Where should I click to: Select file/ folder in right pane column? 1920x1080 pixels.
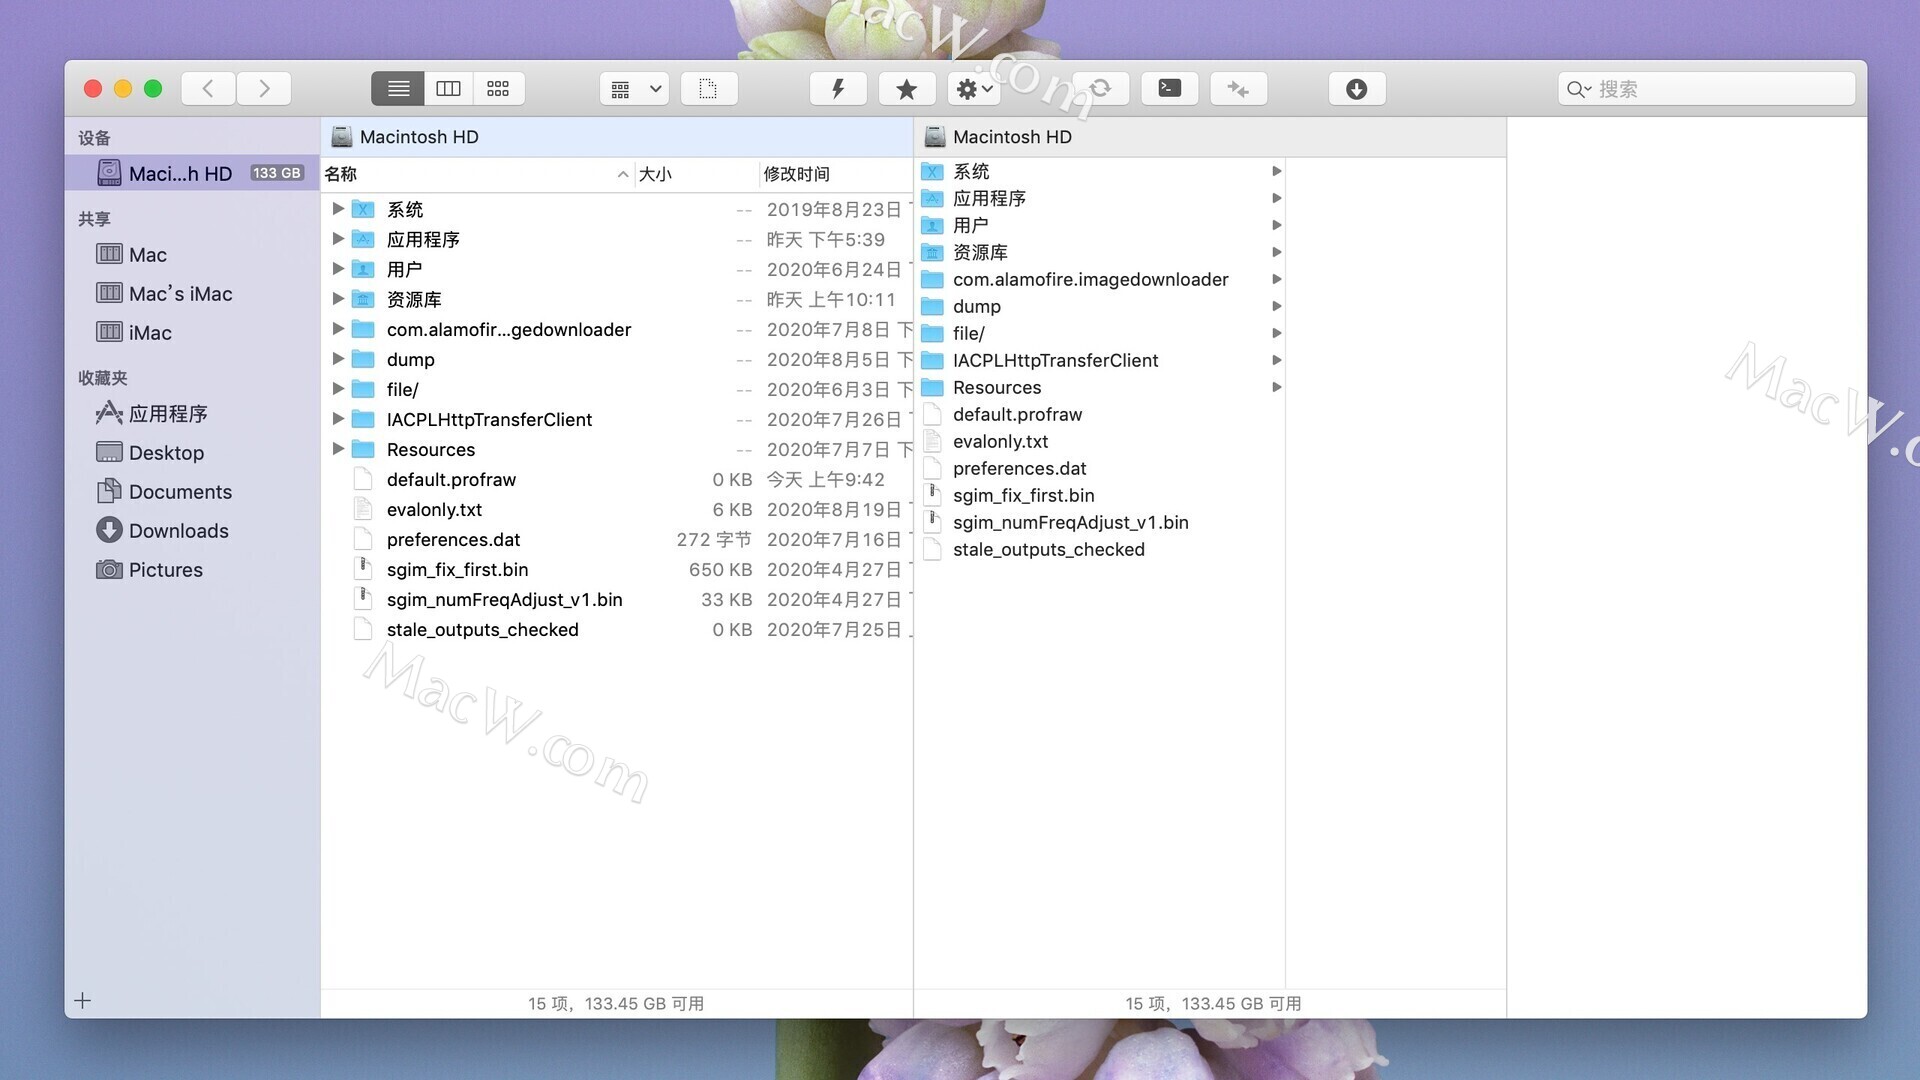tap(1100, 334)
